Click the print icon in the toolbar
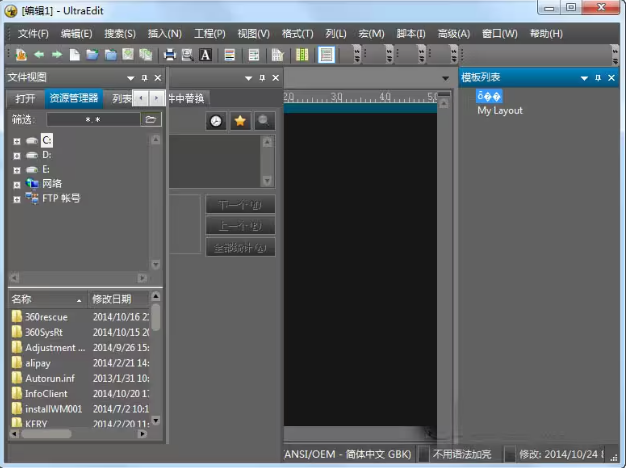This screenshot has width=626, height=468. click(x=169, y=55)
